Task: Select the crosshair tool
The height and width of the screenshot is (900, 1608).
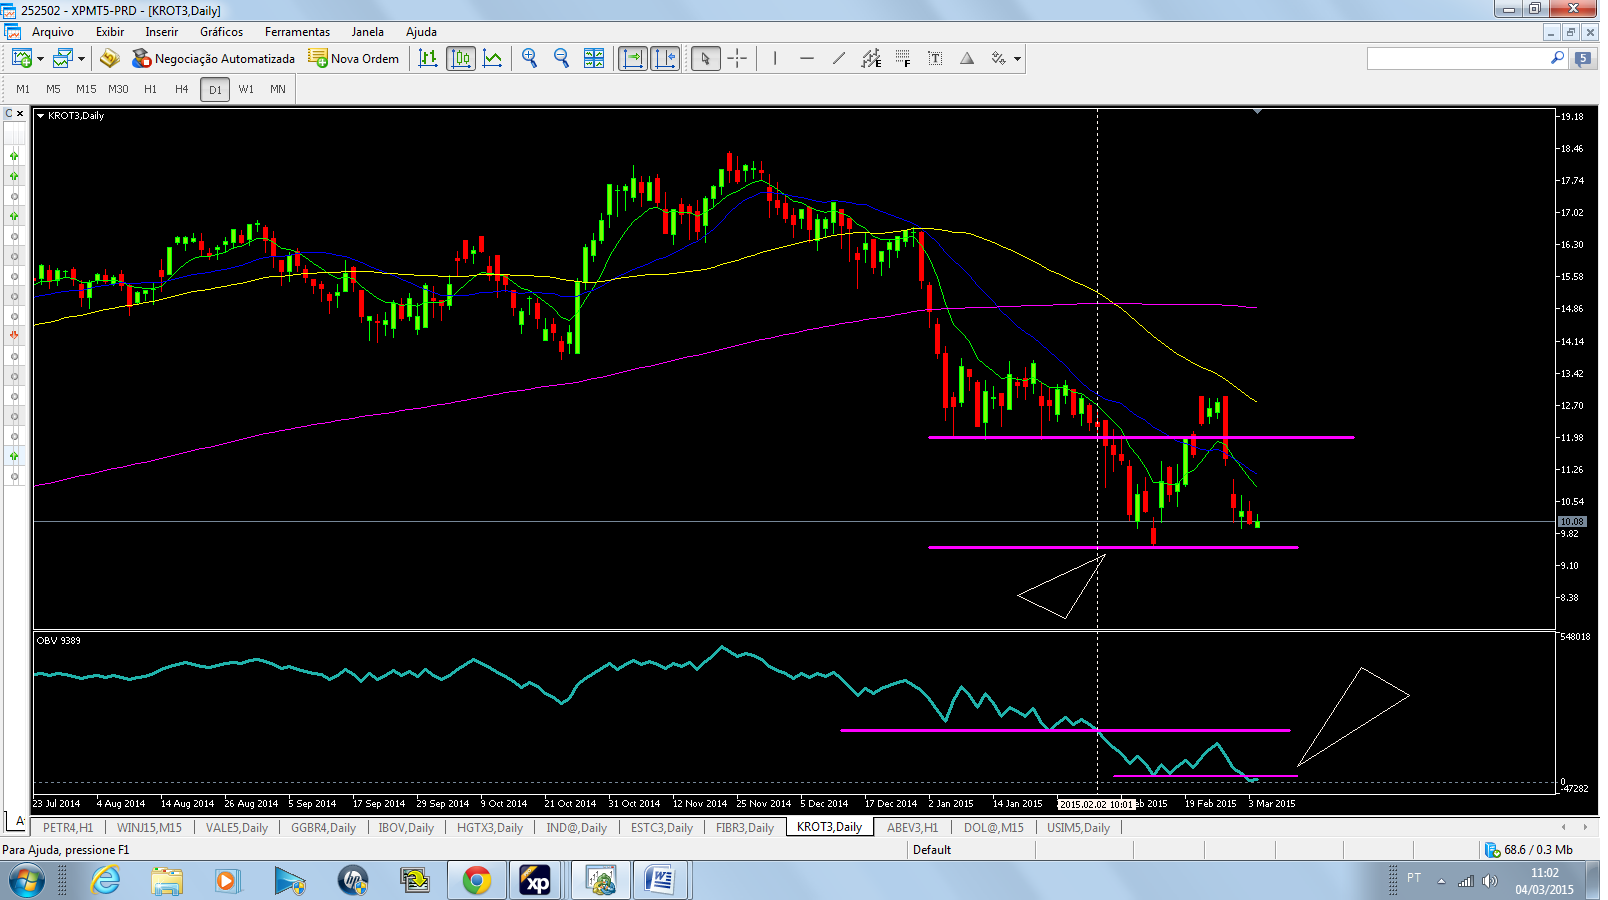Action: (737, 59)
